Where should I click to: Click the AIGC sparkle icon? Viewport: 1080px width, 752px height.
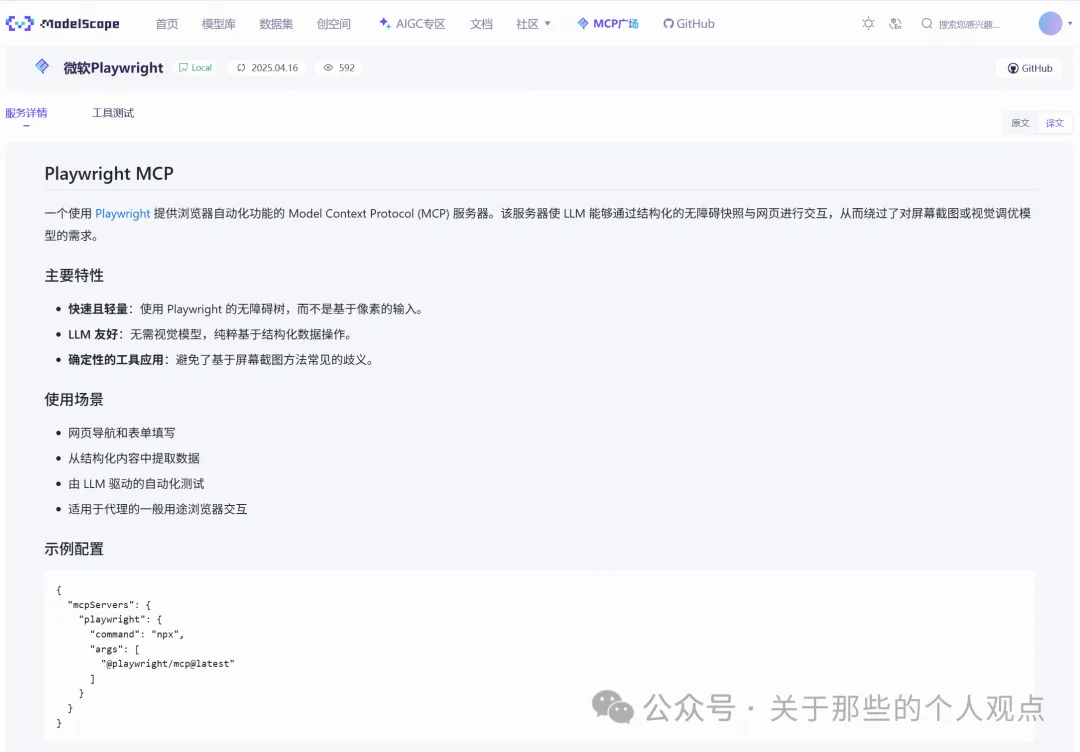(x=385, y=23)
